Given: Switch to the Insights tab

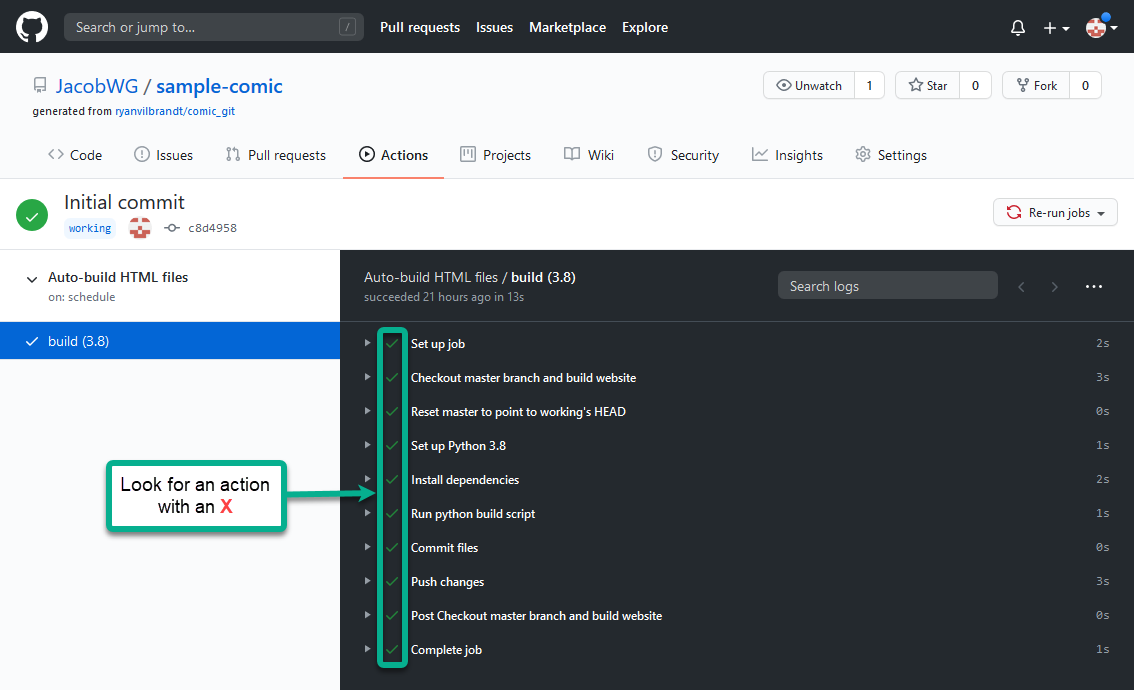Looking at the screenshot, I should pyautogui.click(x=787, y=155).
